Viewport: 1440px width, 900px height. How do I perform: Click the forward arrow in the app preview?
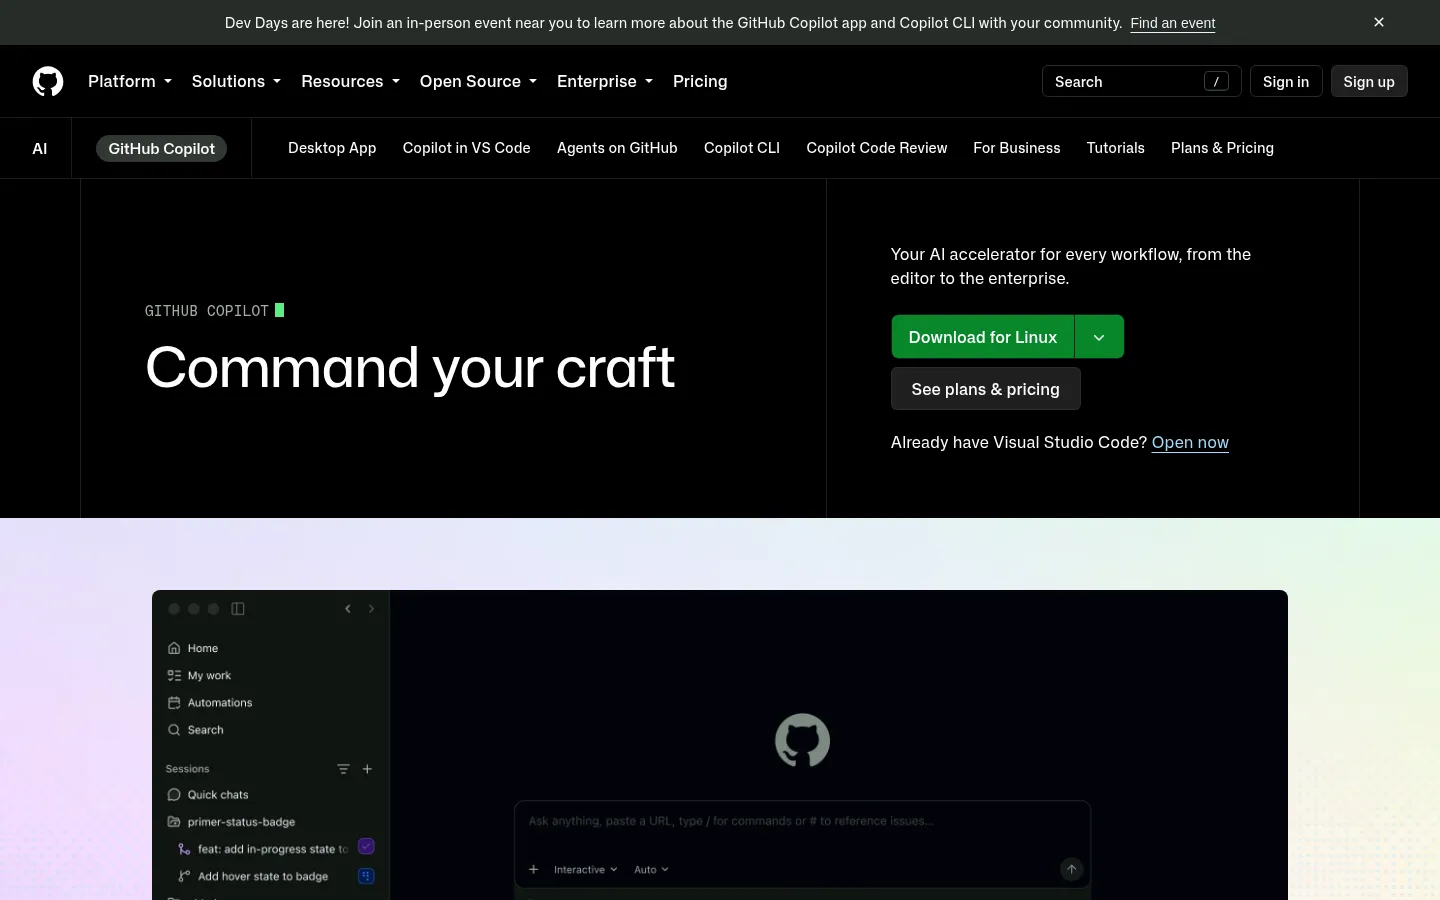click(371, 609)
